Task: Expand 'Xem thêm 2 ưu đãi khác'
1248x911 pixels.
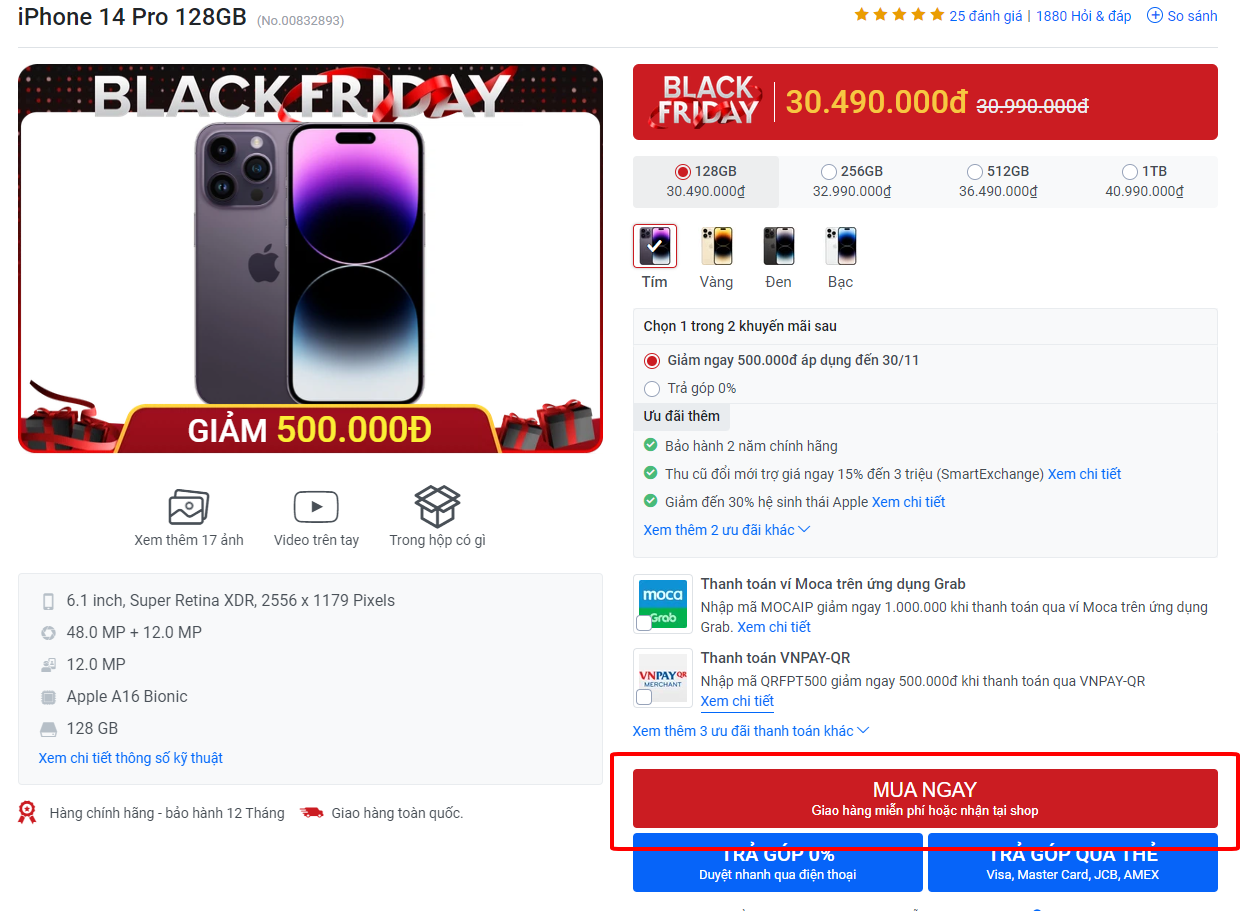Action: tap(727, 530)
